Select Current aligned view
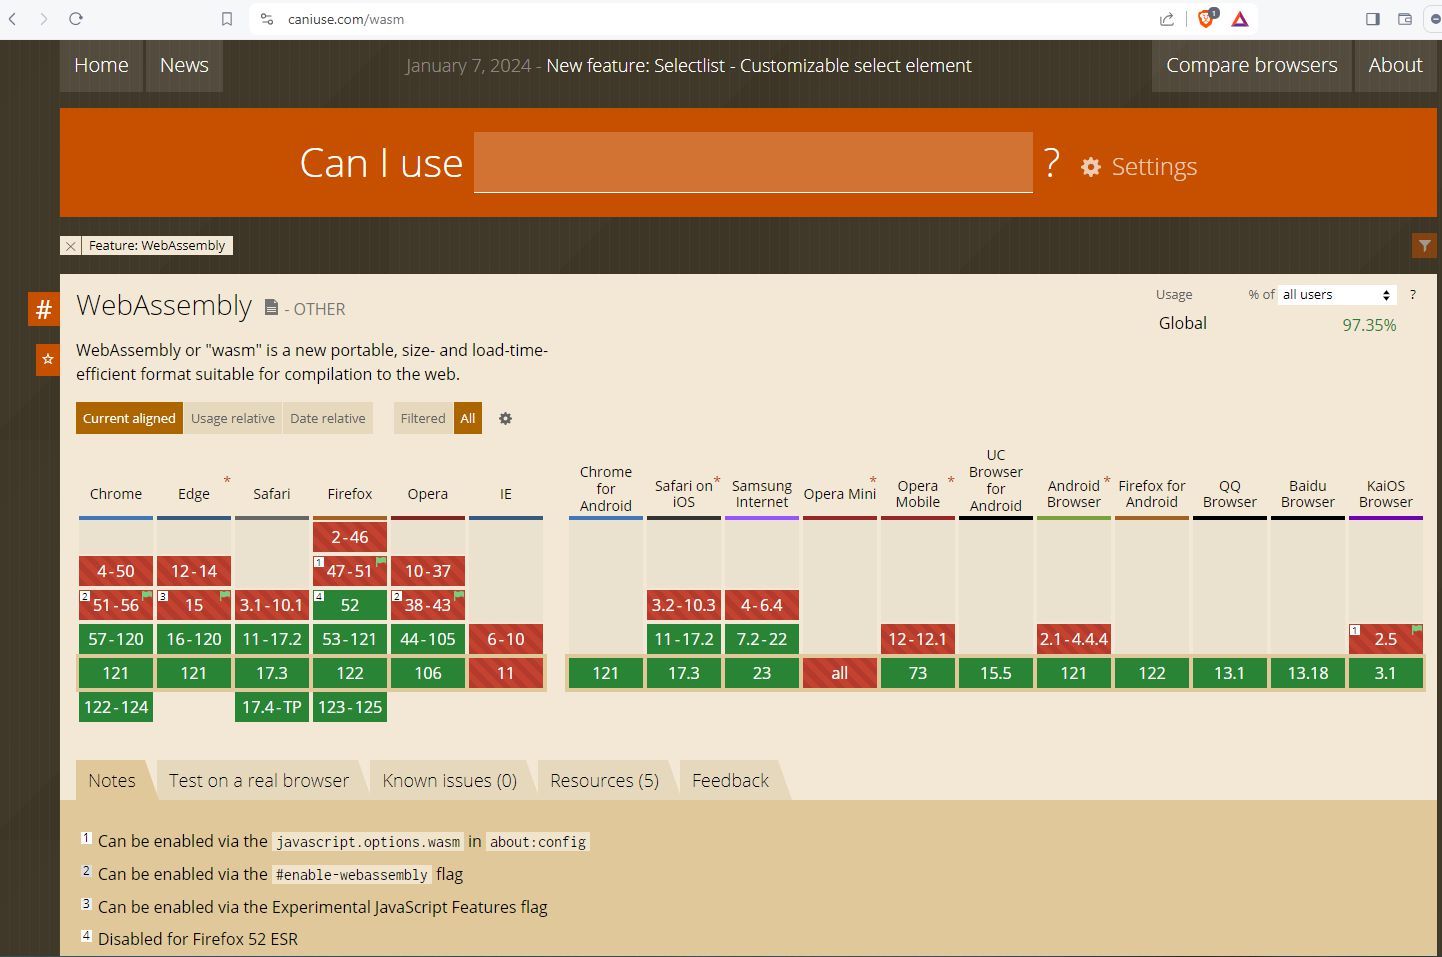 129,419
